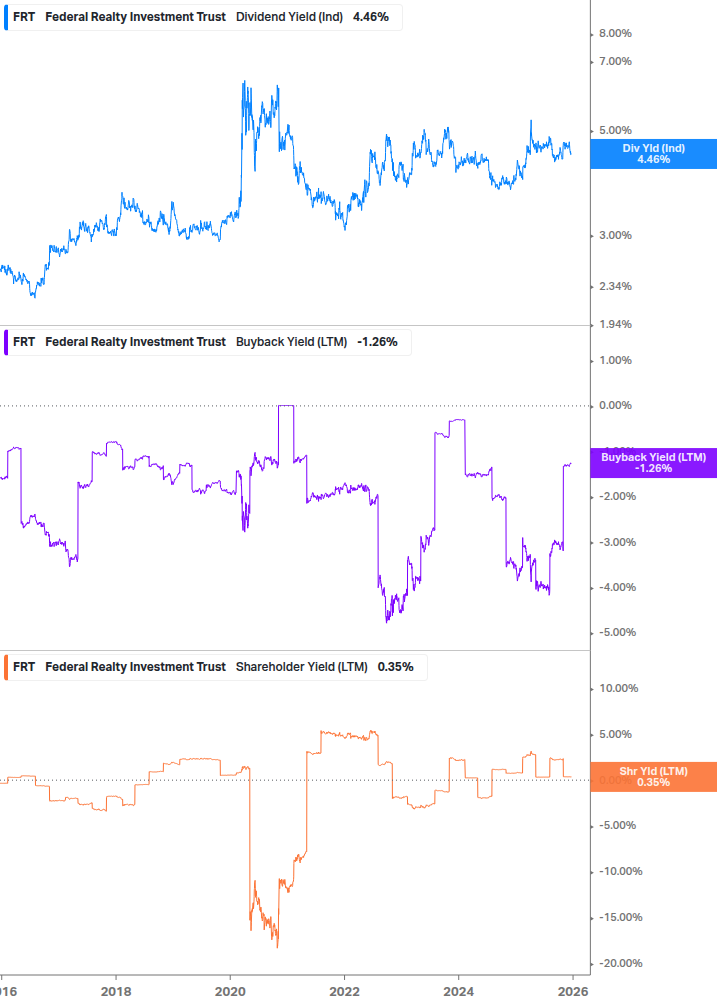Click the -5.00% axis label in buyback chart
Viewport: 717px width, 1005px height.
617,633
